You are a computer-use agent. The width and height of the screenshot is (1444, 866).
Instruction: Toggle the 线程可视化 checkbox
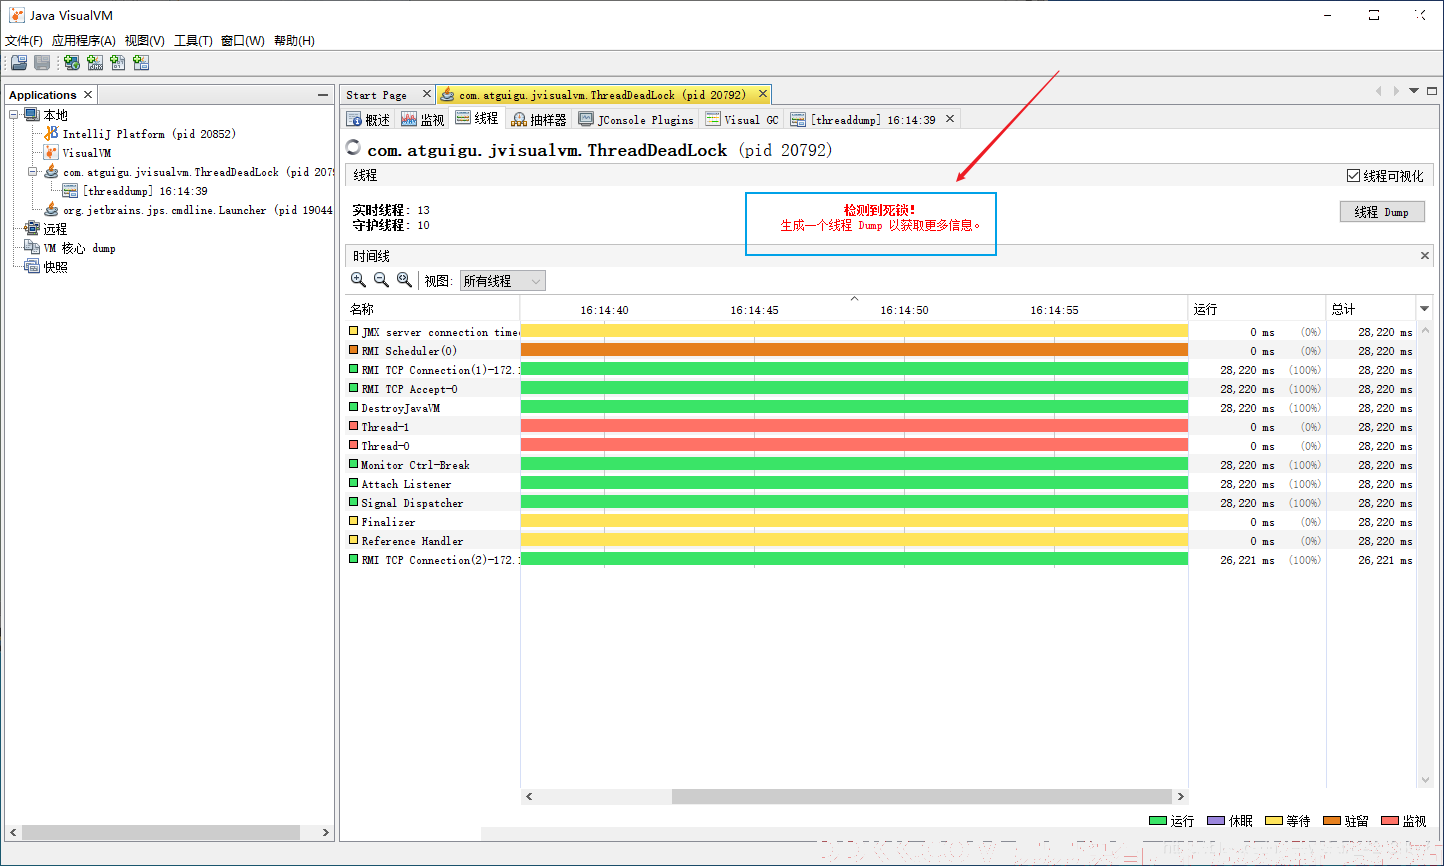(x=1353, y=176)
